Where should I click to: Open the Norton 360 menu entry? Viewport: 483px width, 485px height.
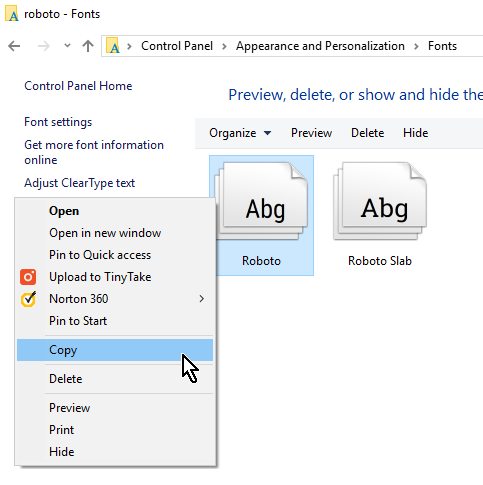[115, 299]
